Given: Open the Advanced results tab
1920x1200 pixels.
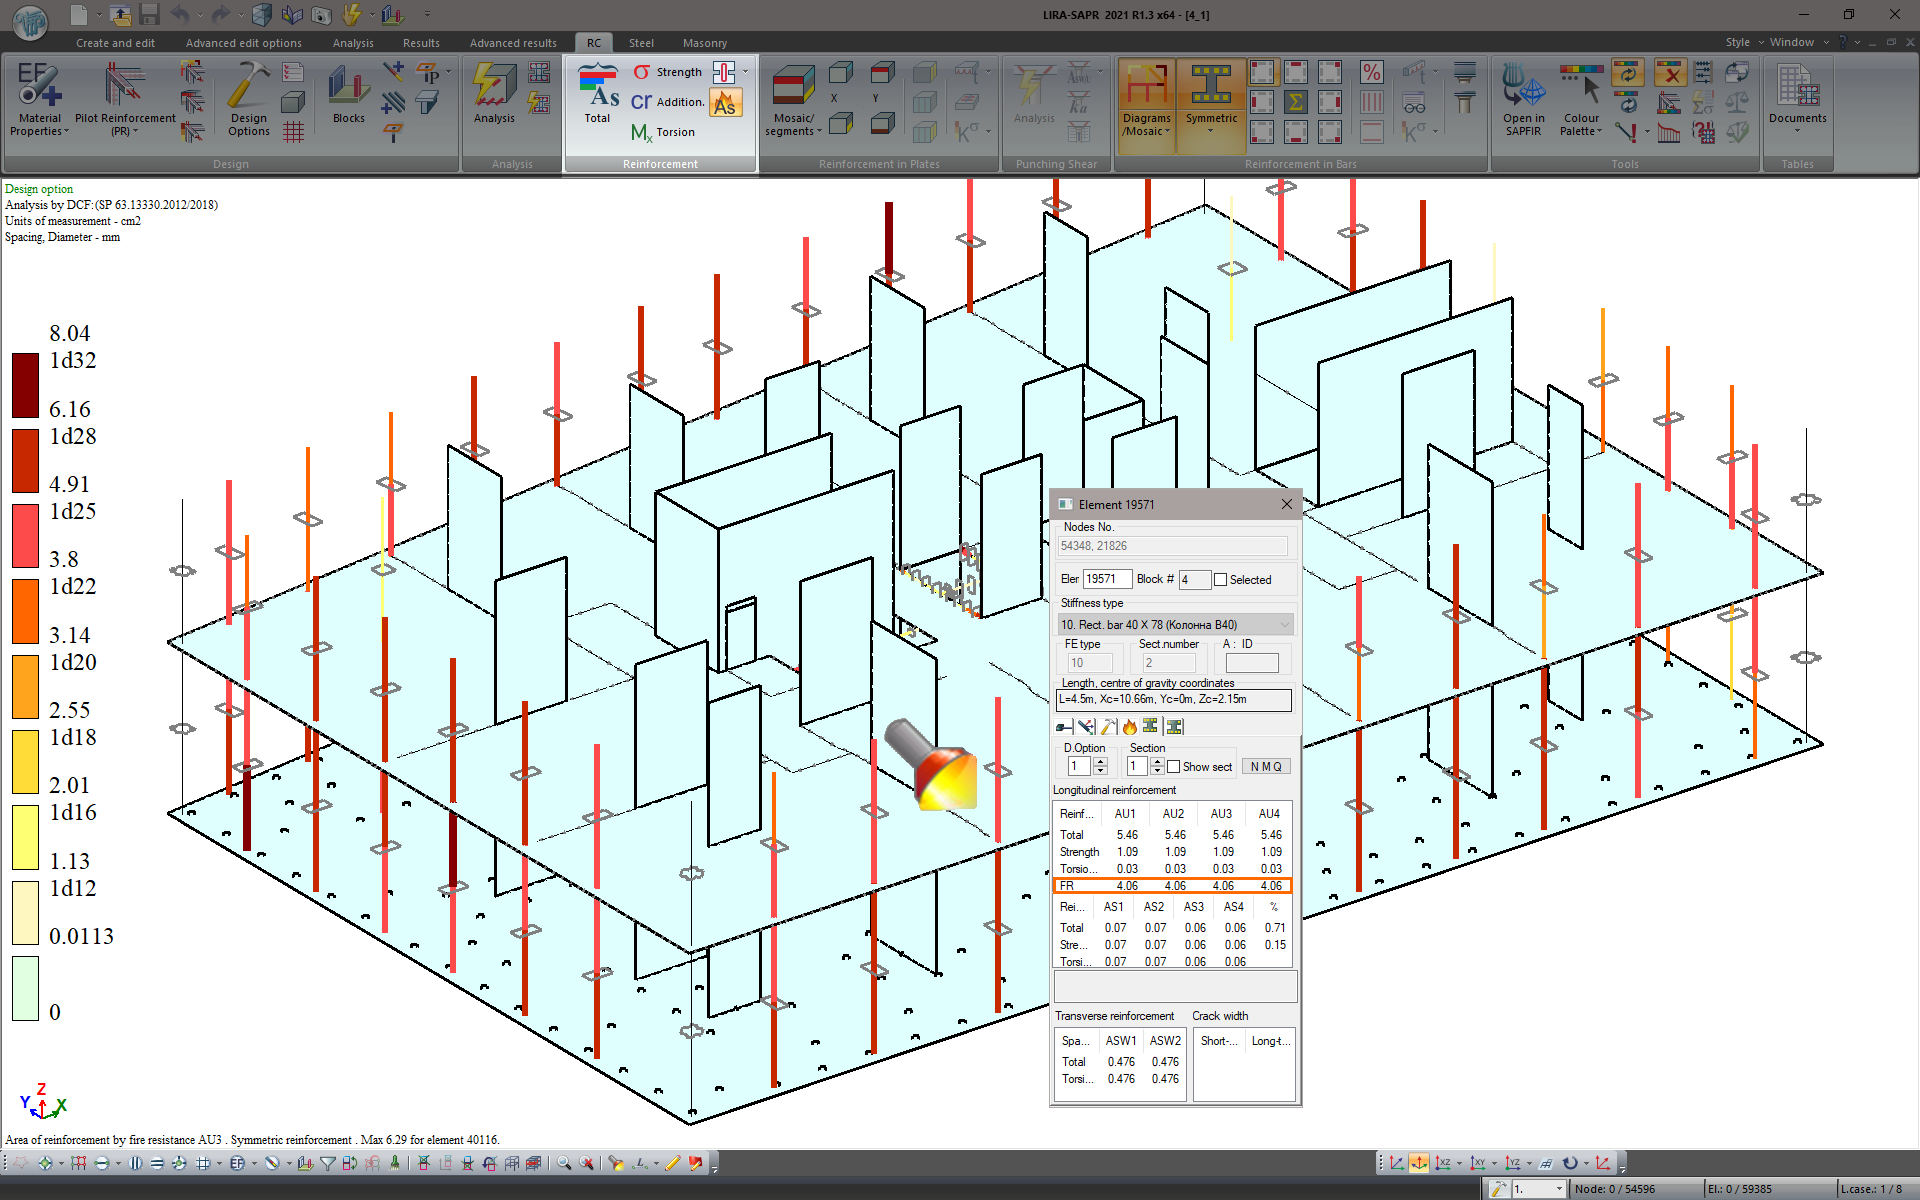Looking at the screenshot, I should tap(513, 43).
